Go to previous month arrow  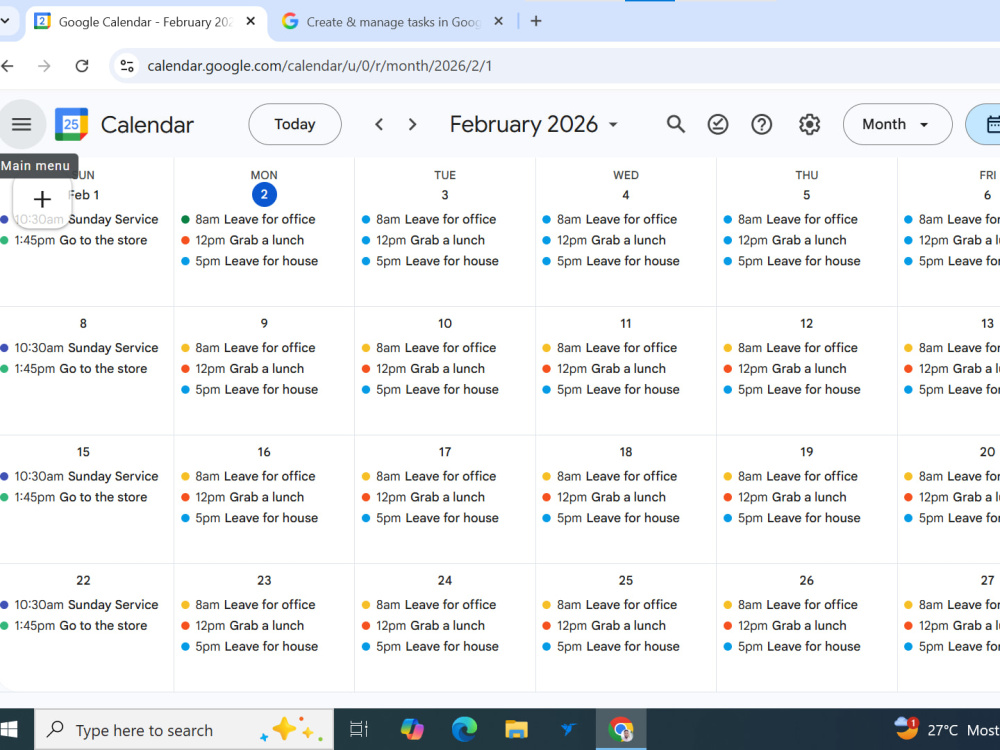tap(379, 124)
